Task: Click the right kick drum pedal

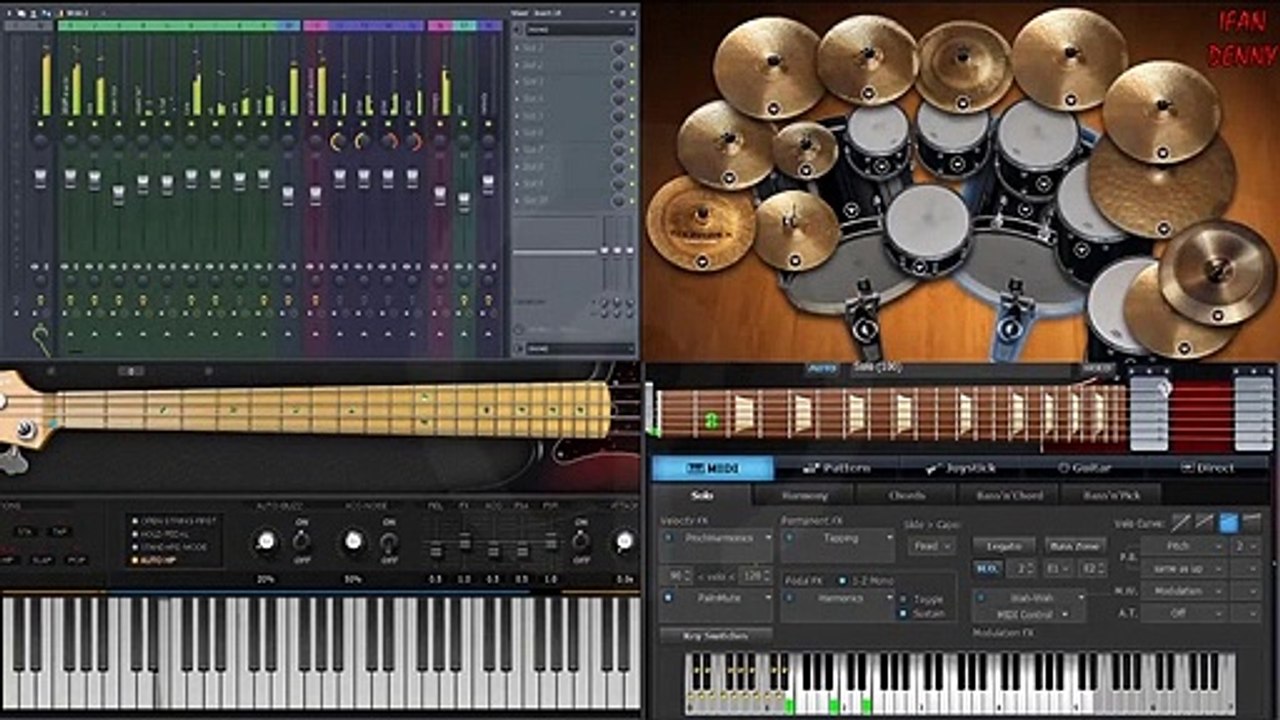Action: pyautogui.click(x=1011, y=318)
